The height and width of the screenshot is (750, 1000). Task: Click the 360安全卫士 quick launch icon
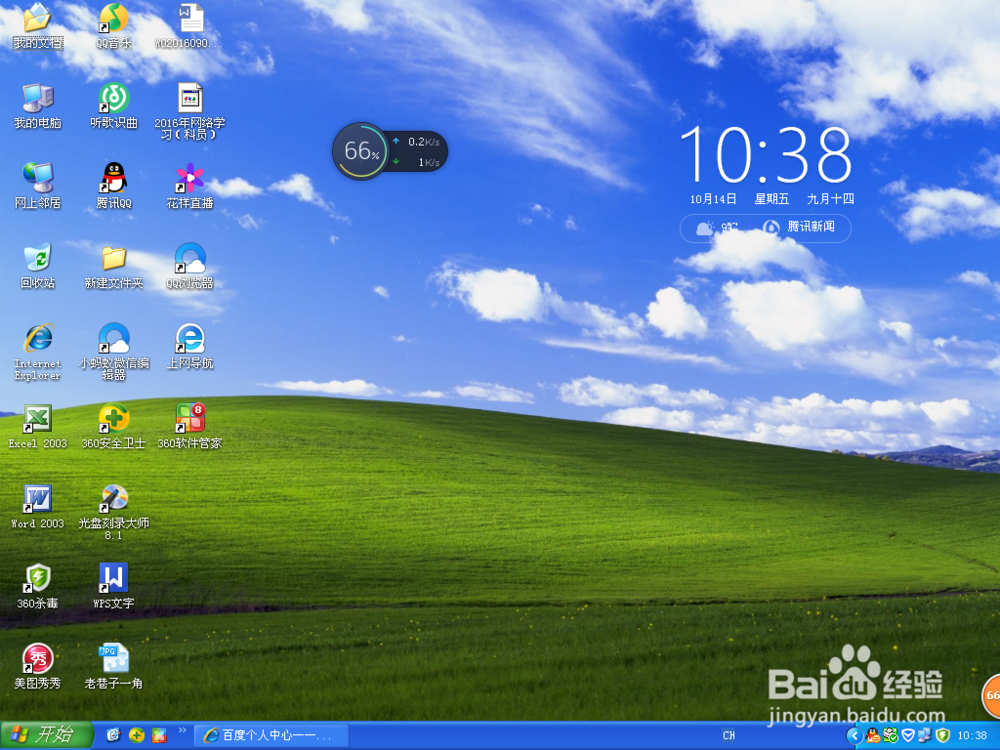136,735
